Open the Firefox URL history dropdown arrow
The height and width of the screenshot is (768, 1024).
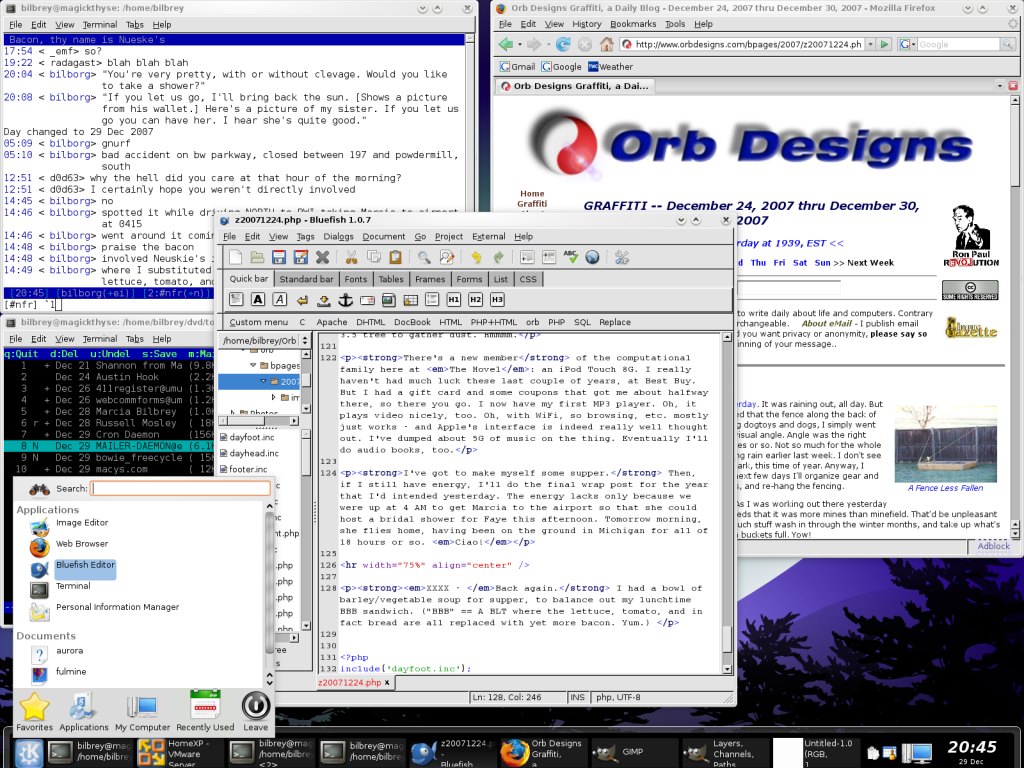[x=871, y=45]
